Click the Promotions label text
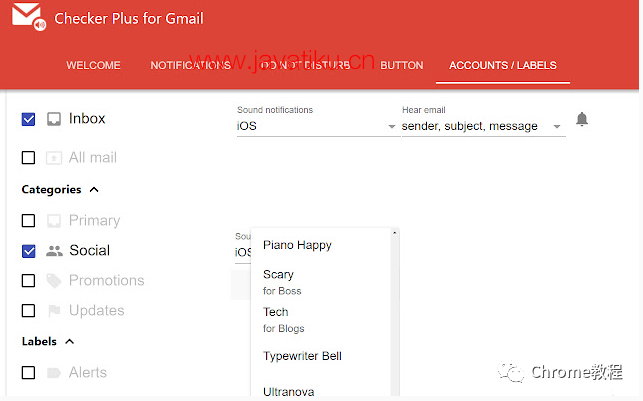The width and height of the screenshot is (643, 401). 107,280
